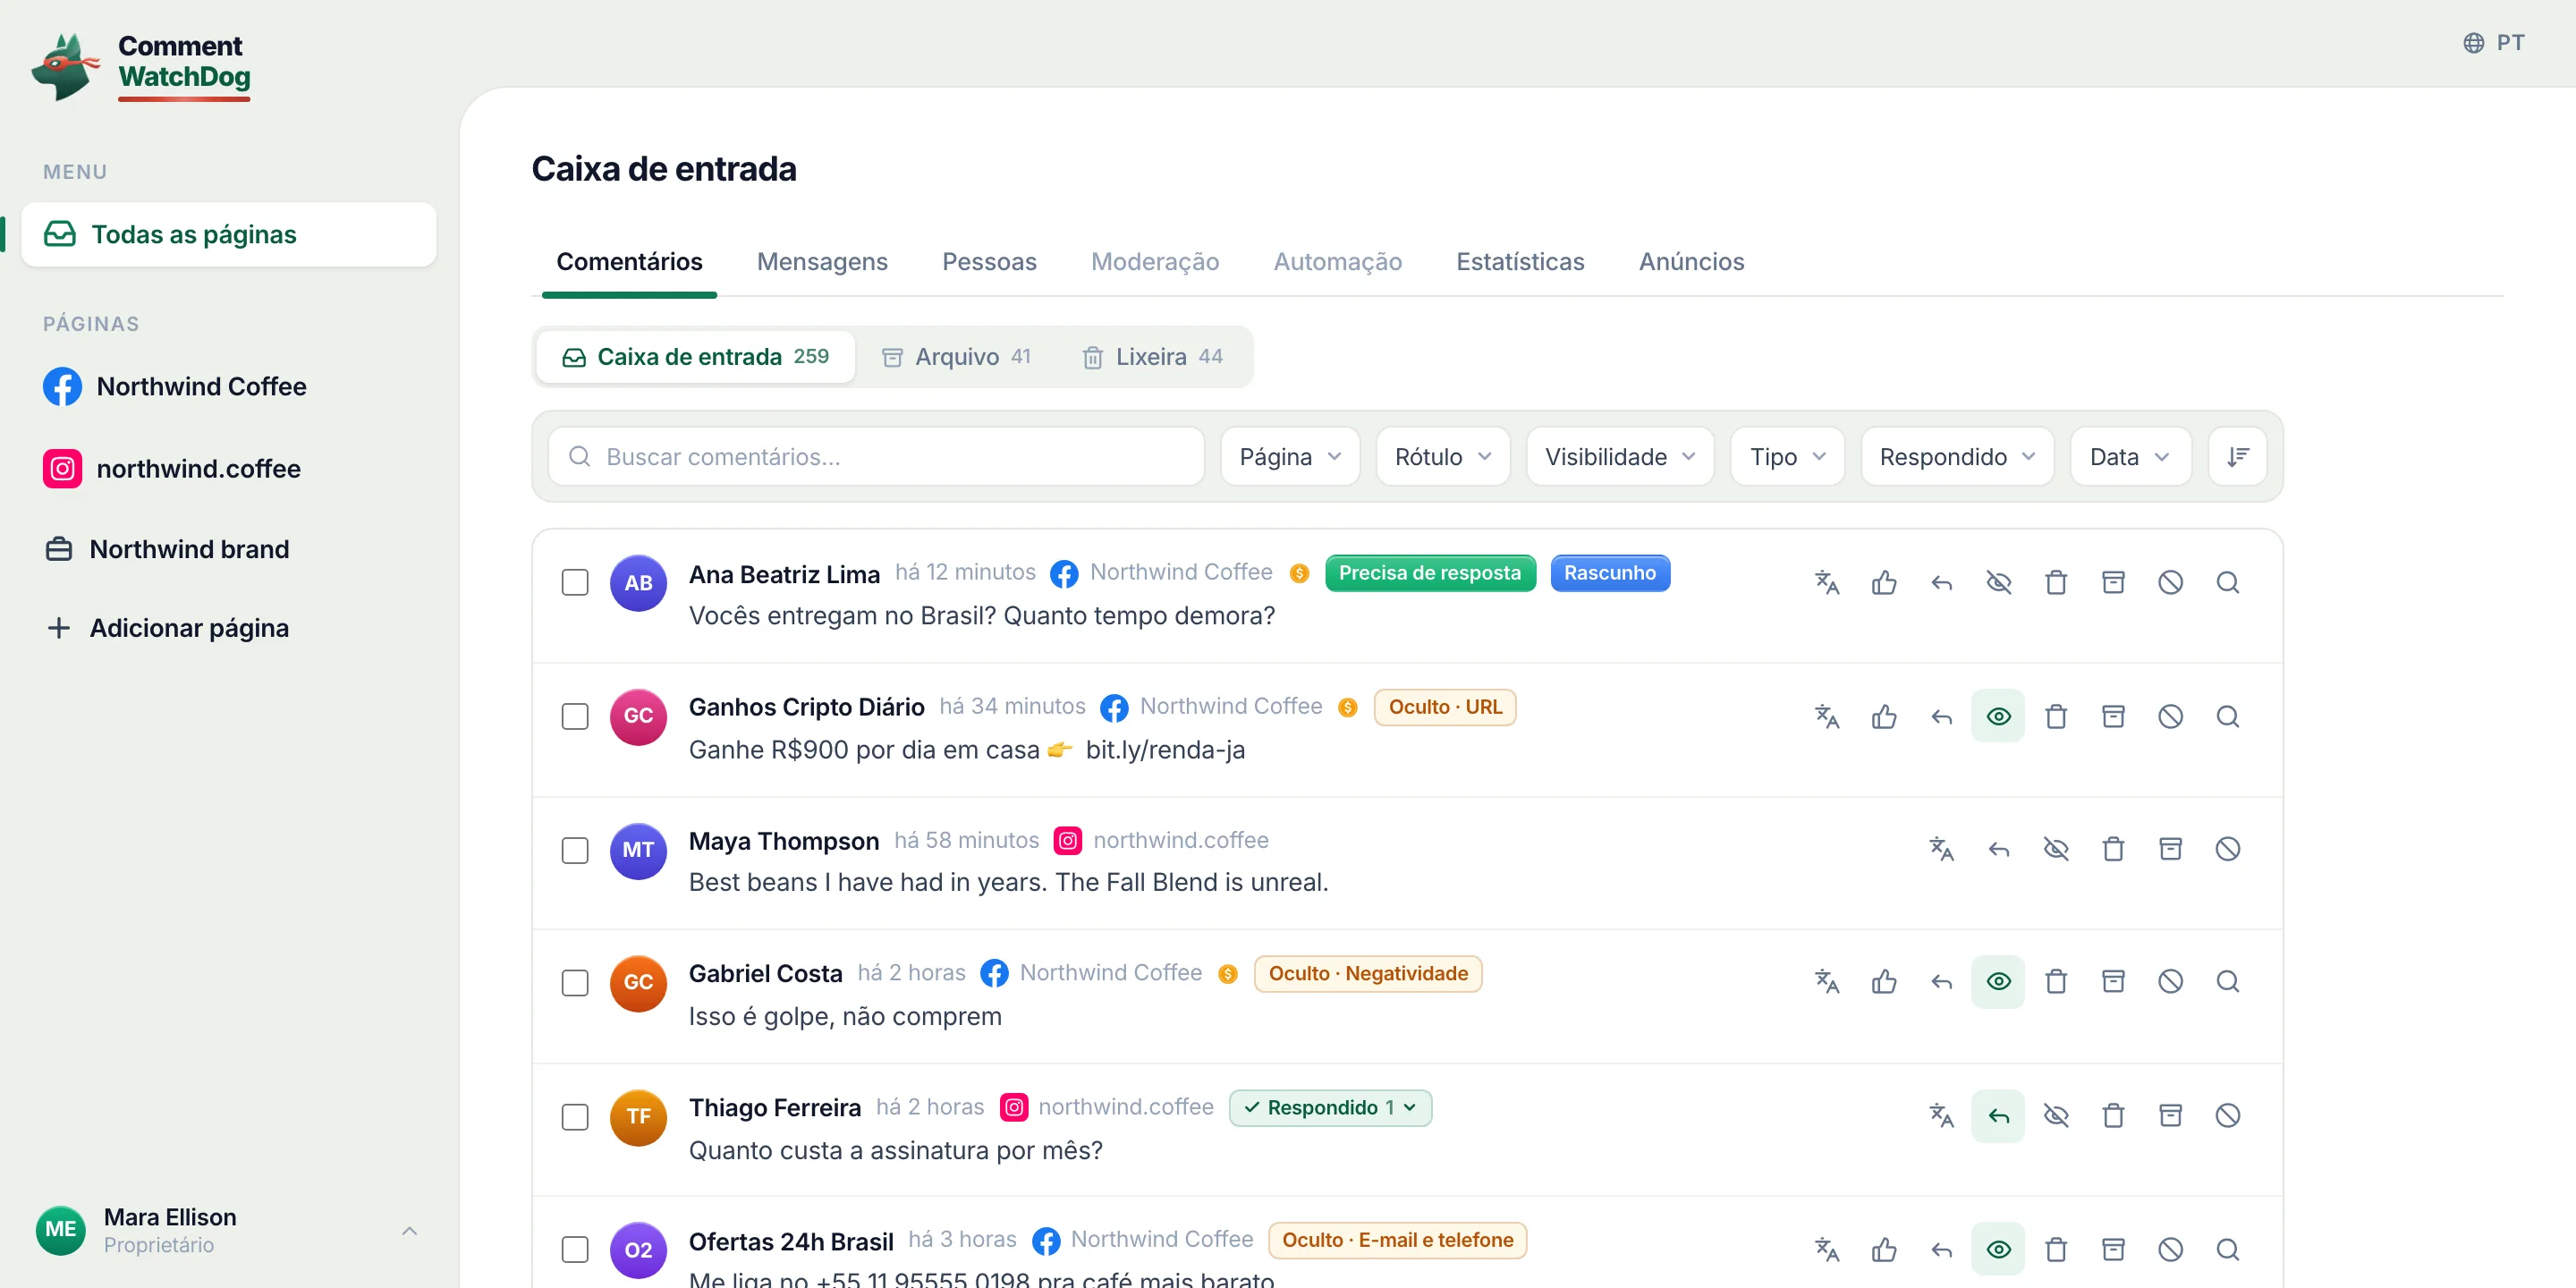Viewport: 2576px width, 1288px height.
Task: Unhide the Ganhos Cripto Diário comment
Action: [x=1998, y=716]
